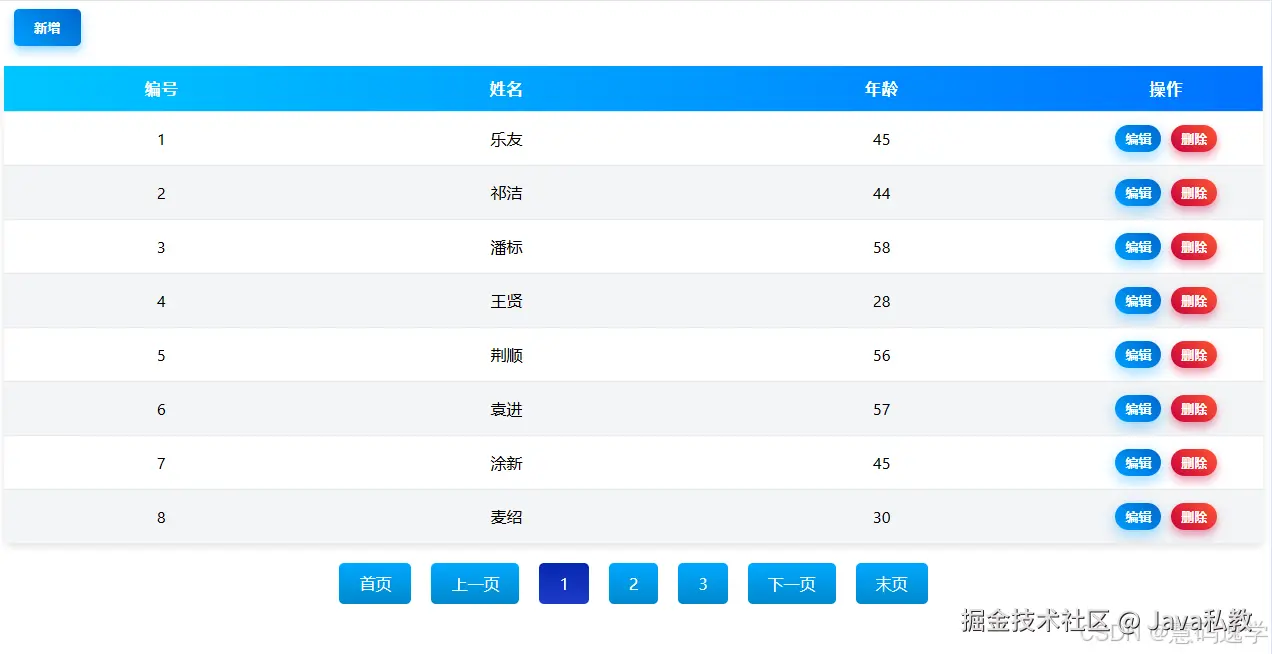
Task: Select the name cell 乐友
Action: (506, 140)
